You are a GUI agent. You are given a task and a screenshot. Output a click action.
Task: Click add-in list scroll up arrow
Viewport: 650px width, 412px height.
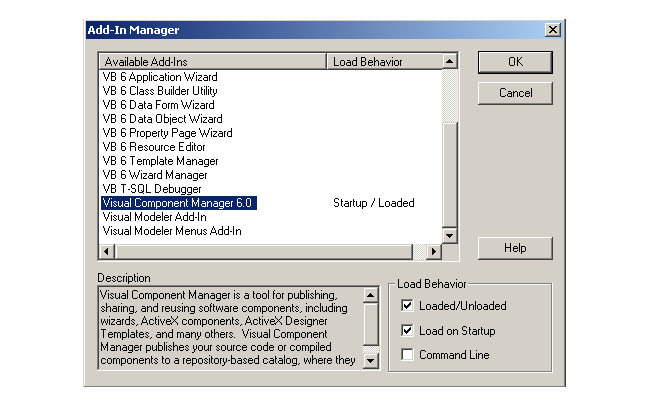click(x=450, y=62)
